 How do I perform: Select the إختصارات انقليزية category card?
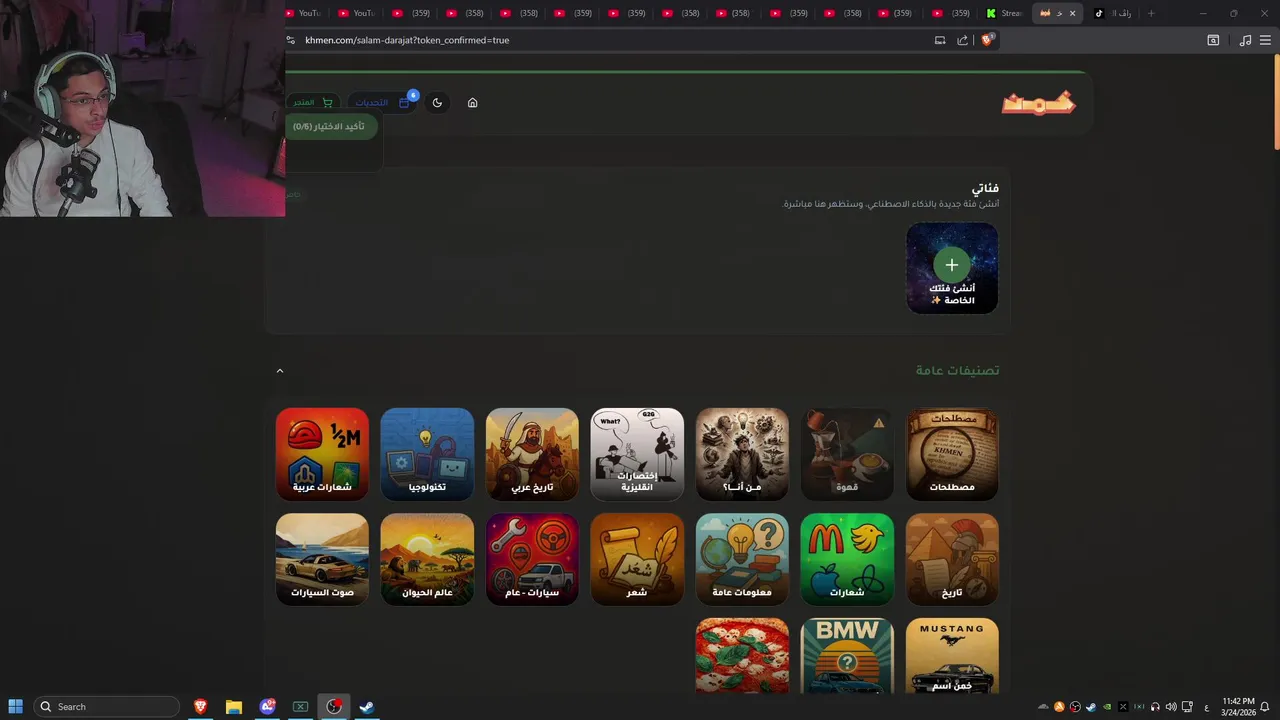(x=637, y=454)
